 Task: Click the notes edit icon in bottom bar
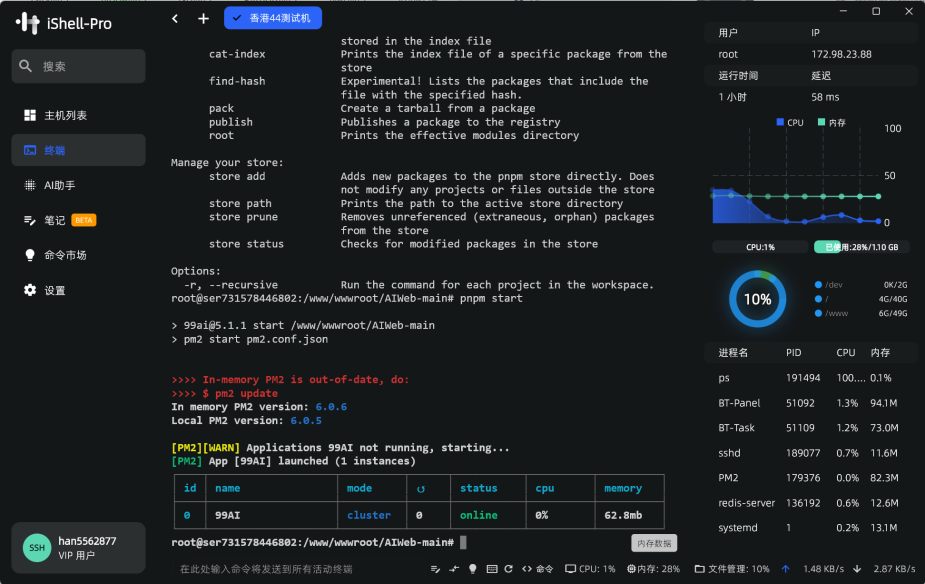pyautogui.click(x=435, y=569)
